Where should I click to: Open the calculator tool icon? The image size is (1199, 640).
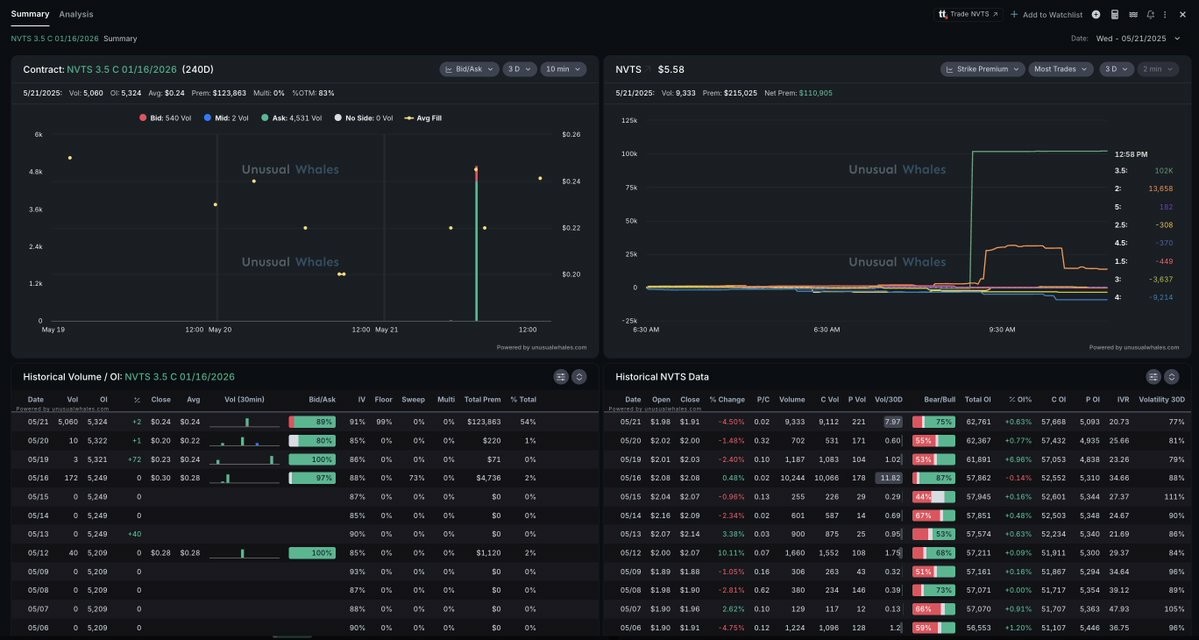click(1115, 15)
